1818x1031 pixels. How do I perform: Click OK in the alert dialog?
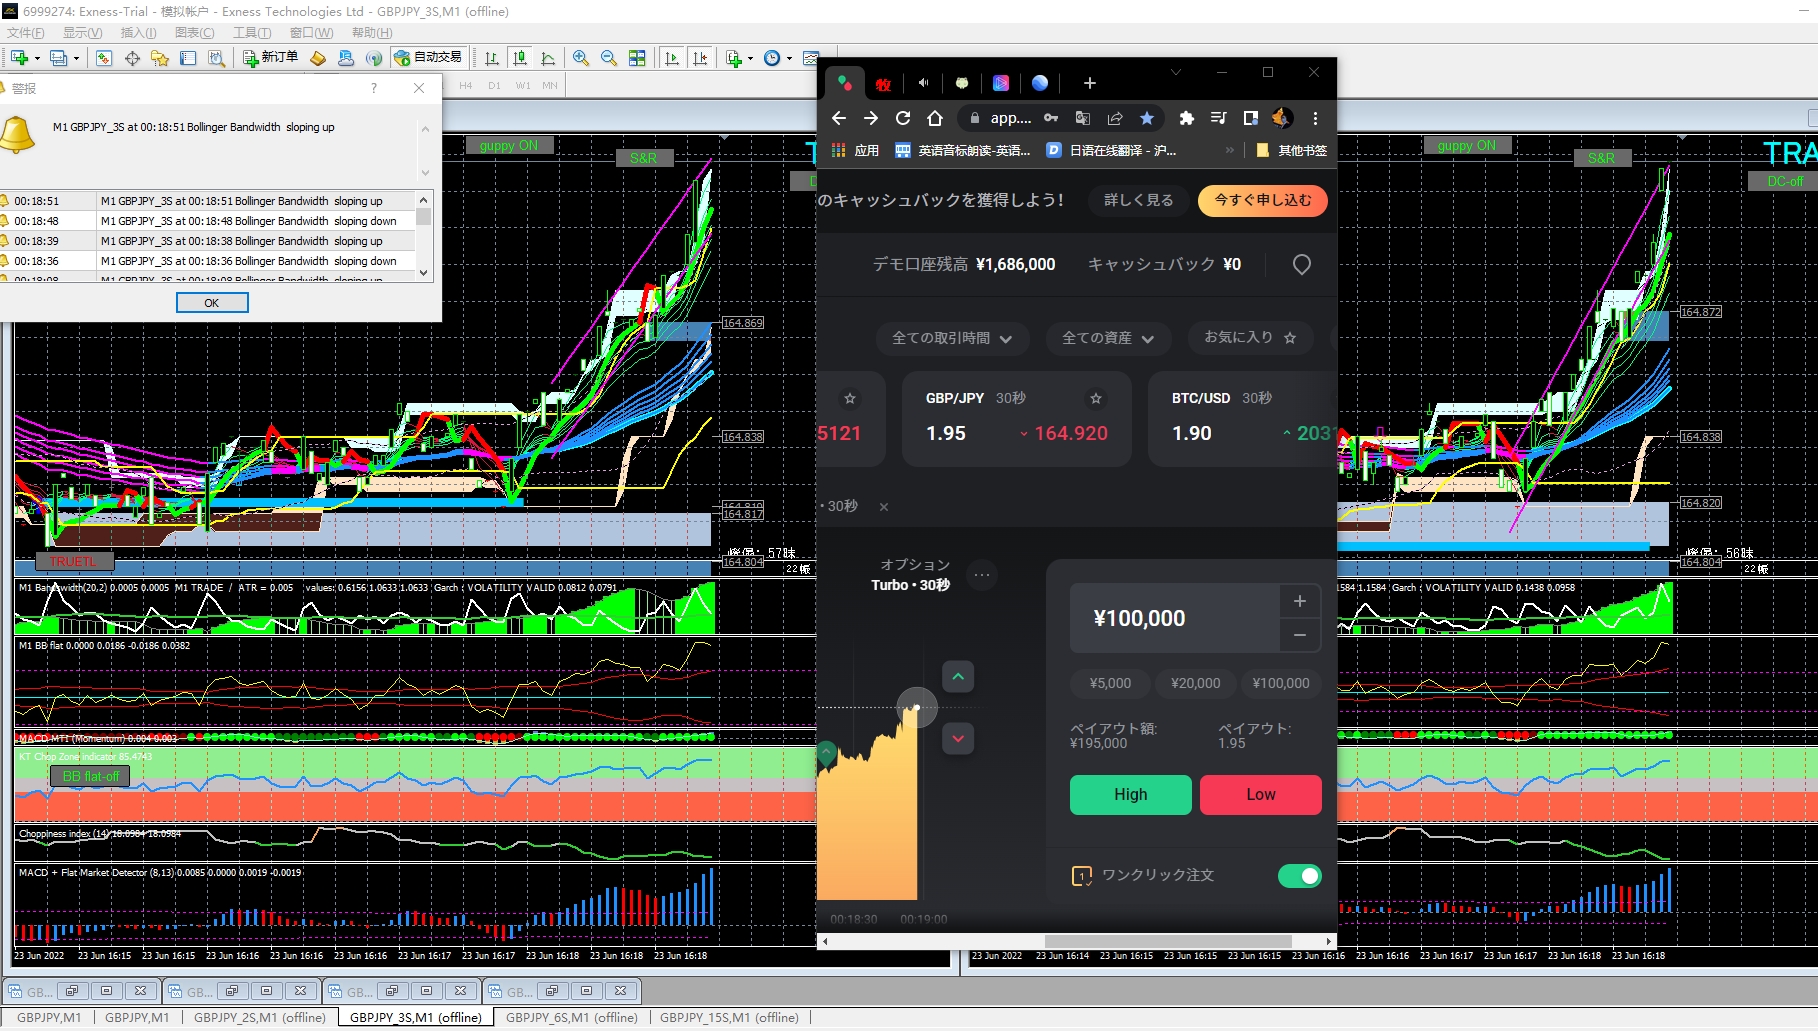pyautogui.click(x=212, y=303)
